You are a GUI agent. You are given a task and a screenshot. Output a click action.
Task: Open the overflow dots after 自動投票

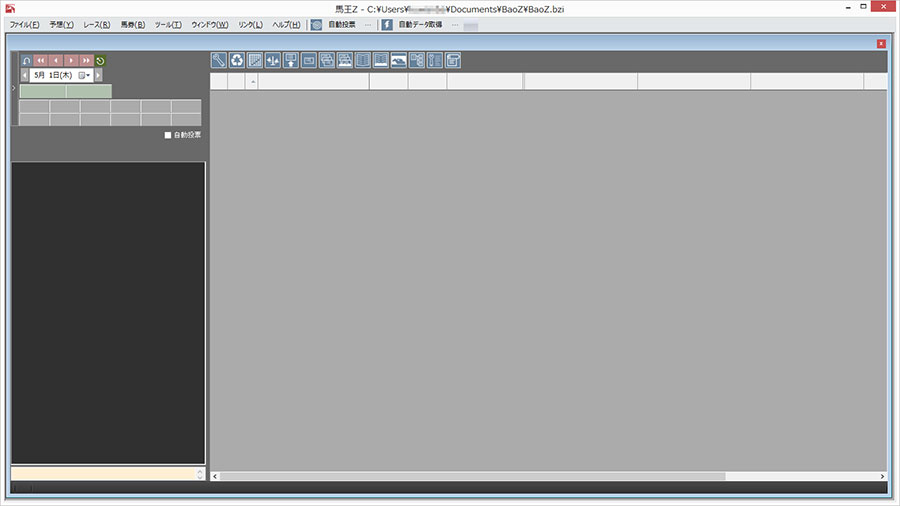(368, 25)
